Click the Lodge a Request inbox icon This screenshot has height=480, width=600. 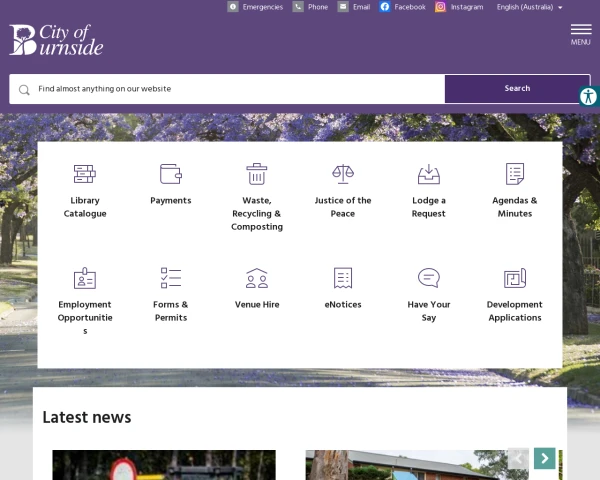pos(429,174)
